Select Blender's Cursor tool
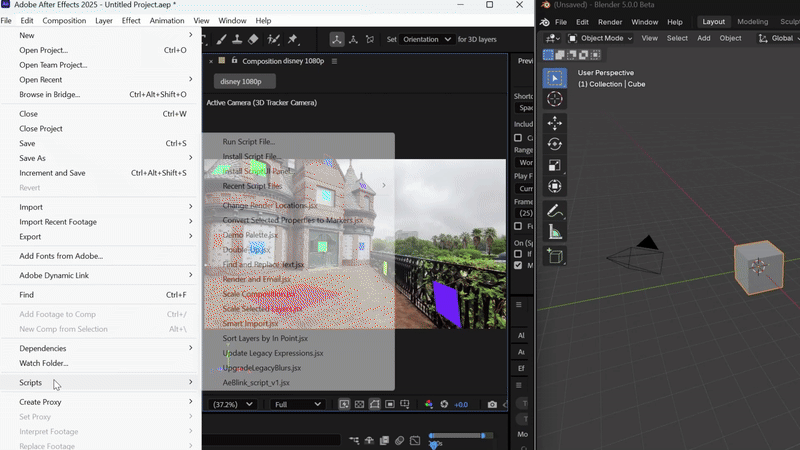This screenshot has width=800, height=450. coord(555,99)
